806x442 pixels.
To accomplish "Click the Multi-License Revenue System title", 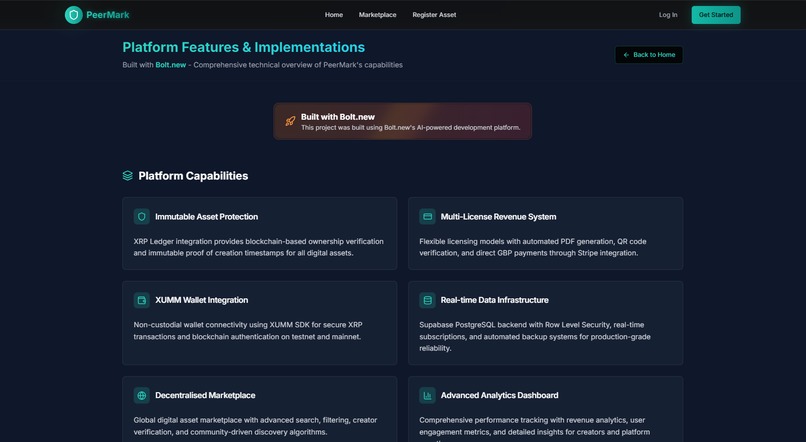I will (x=498, y=217).
